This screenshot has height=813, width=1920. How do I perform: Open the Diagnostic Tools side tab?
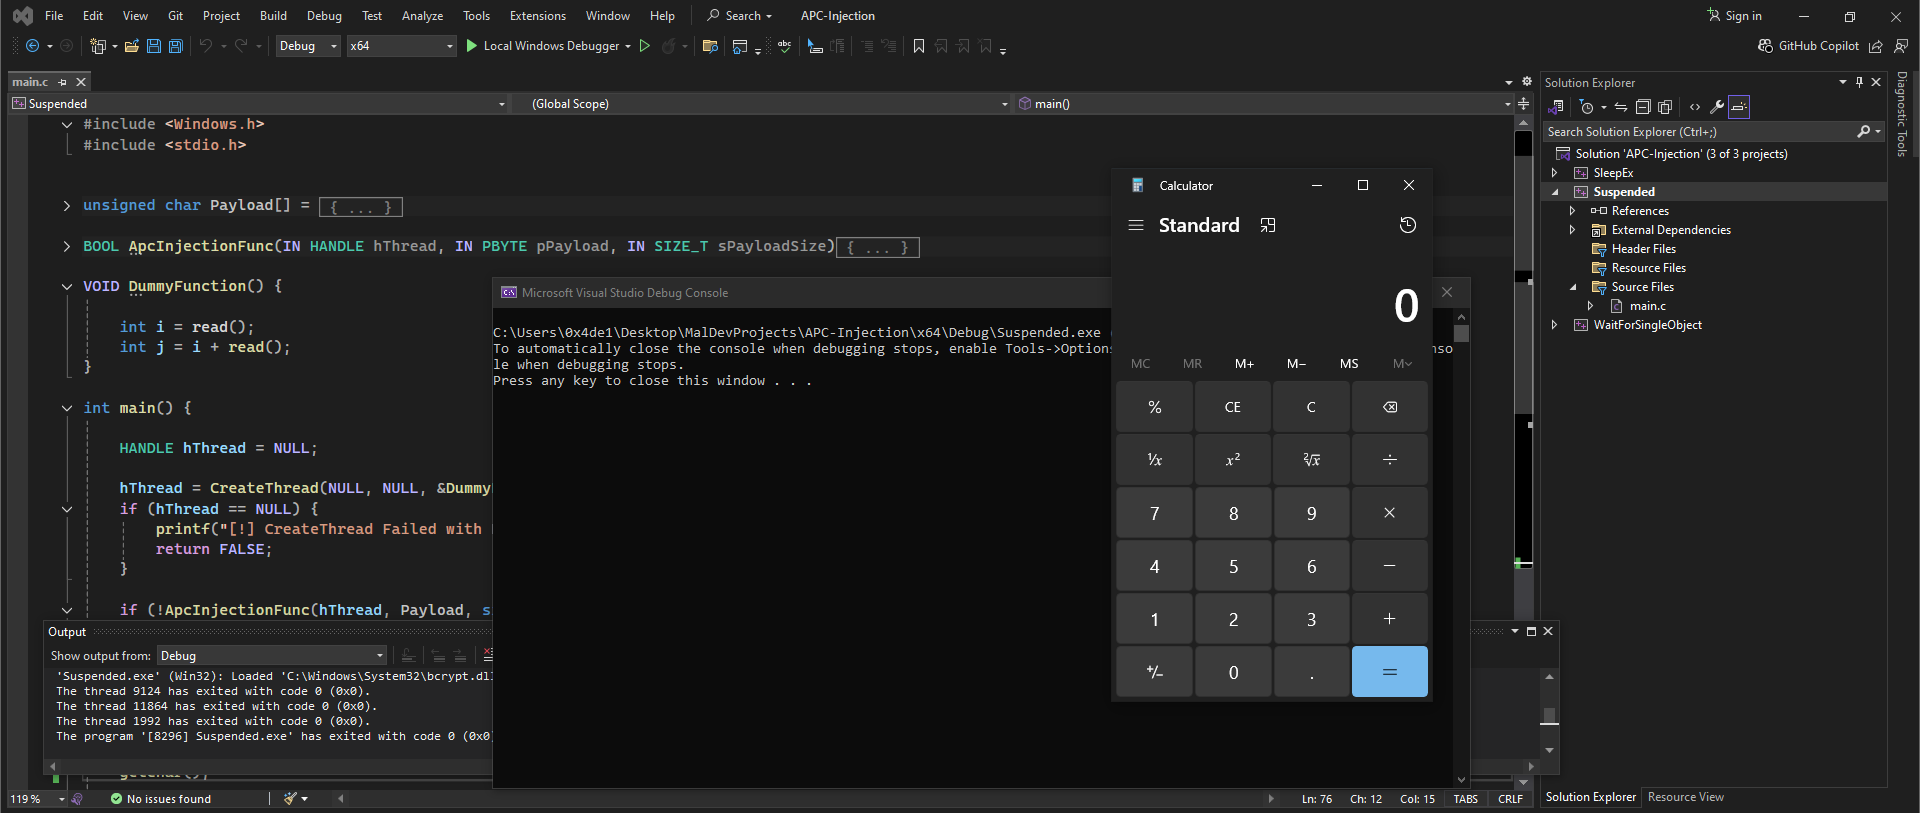click(x=1902, y=114)
